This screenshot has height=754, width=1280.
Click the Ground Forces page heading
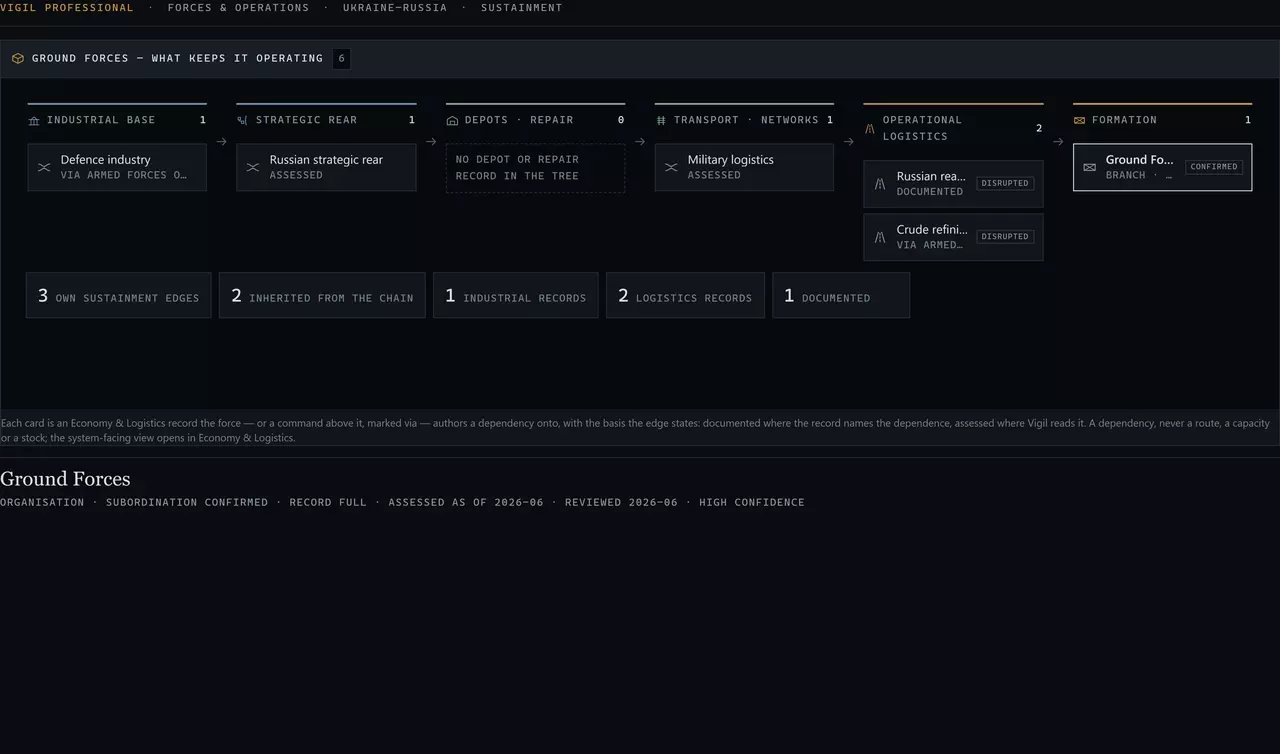[65, 479]
